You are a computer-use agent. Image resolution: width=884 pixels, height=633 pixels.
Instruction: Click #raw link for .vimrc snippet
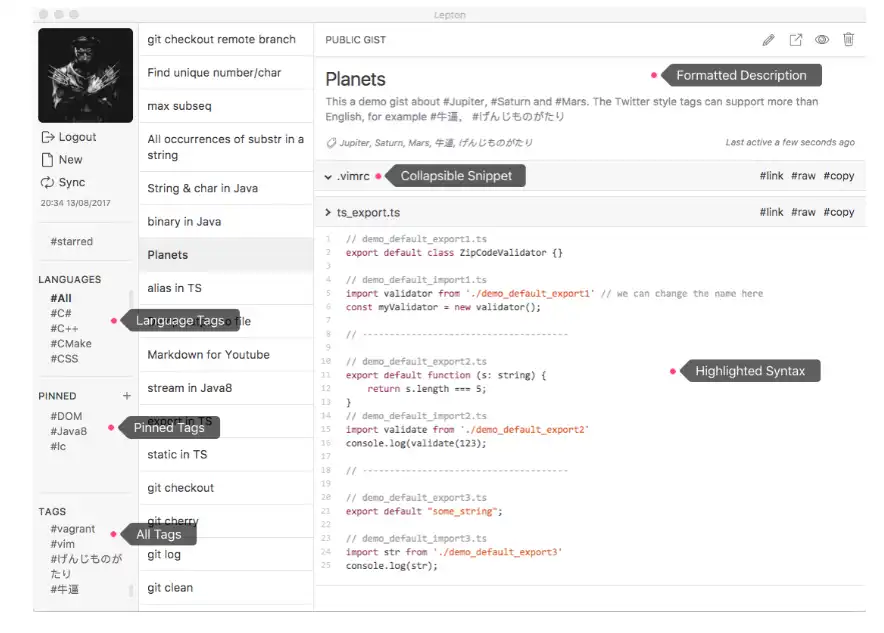[x=803, y=176]
